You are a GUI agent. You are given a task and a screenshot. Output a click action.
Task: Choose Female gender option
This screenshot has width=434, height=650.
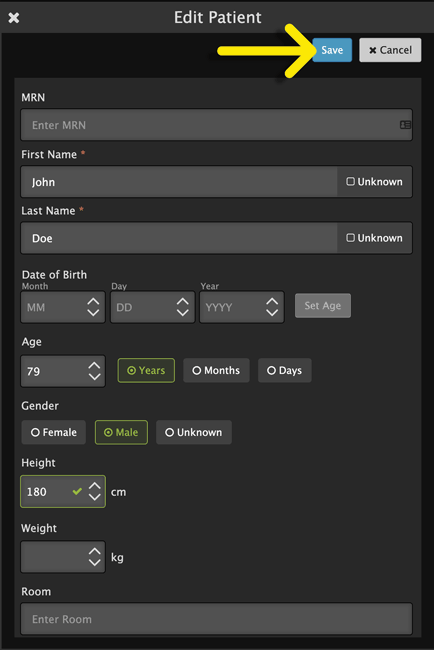click(x=54, y=432)
